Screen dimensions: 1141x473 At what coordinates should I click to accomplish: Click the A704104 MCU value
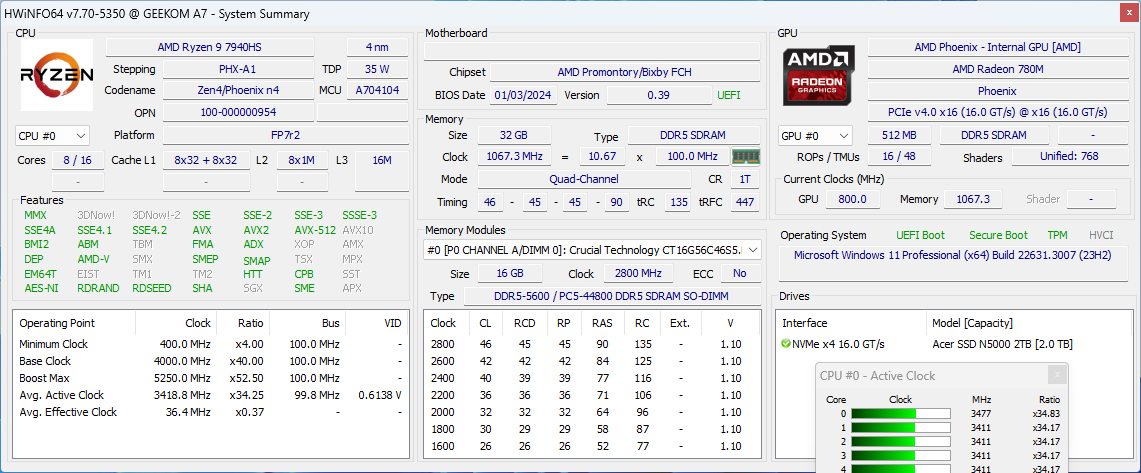coord(377,90)
